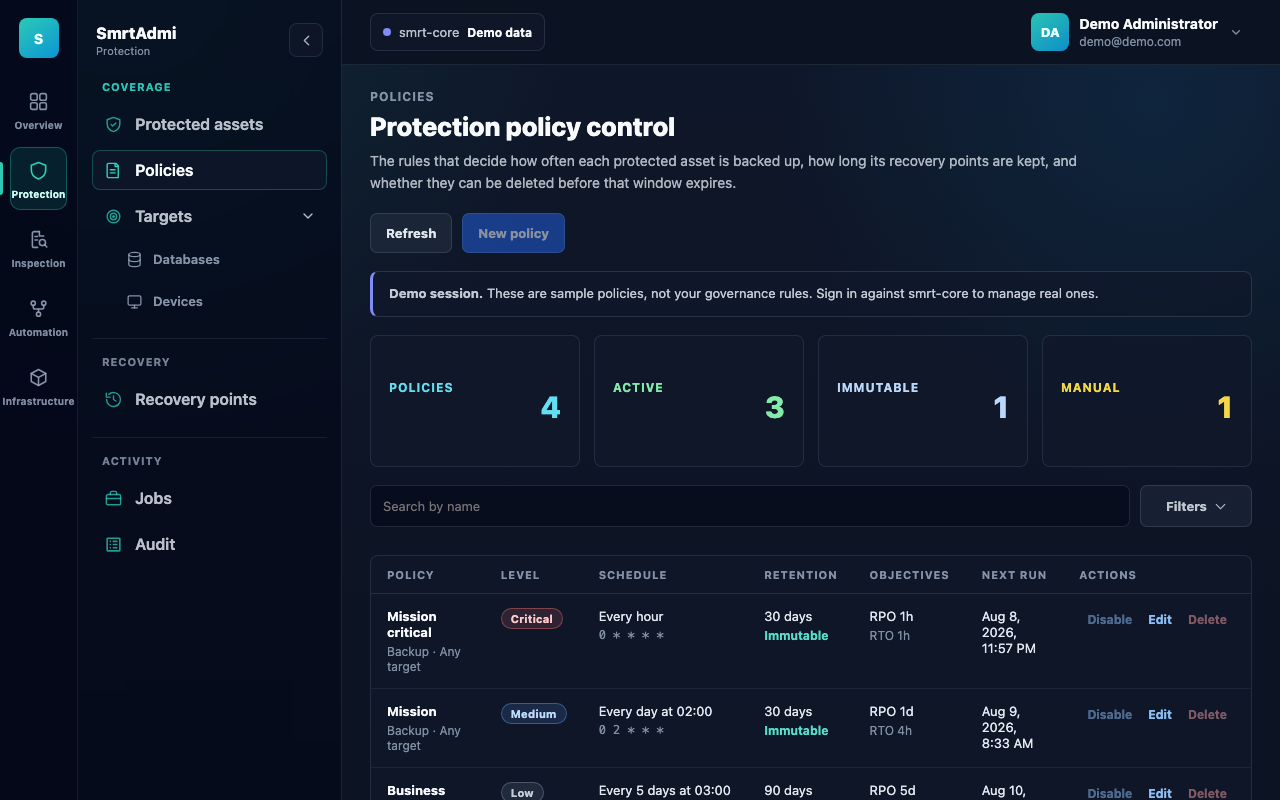Click the Critical level badge
The height and width of the screenshot is (800, 1280).
532,619
